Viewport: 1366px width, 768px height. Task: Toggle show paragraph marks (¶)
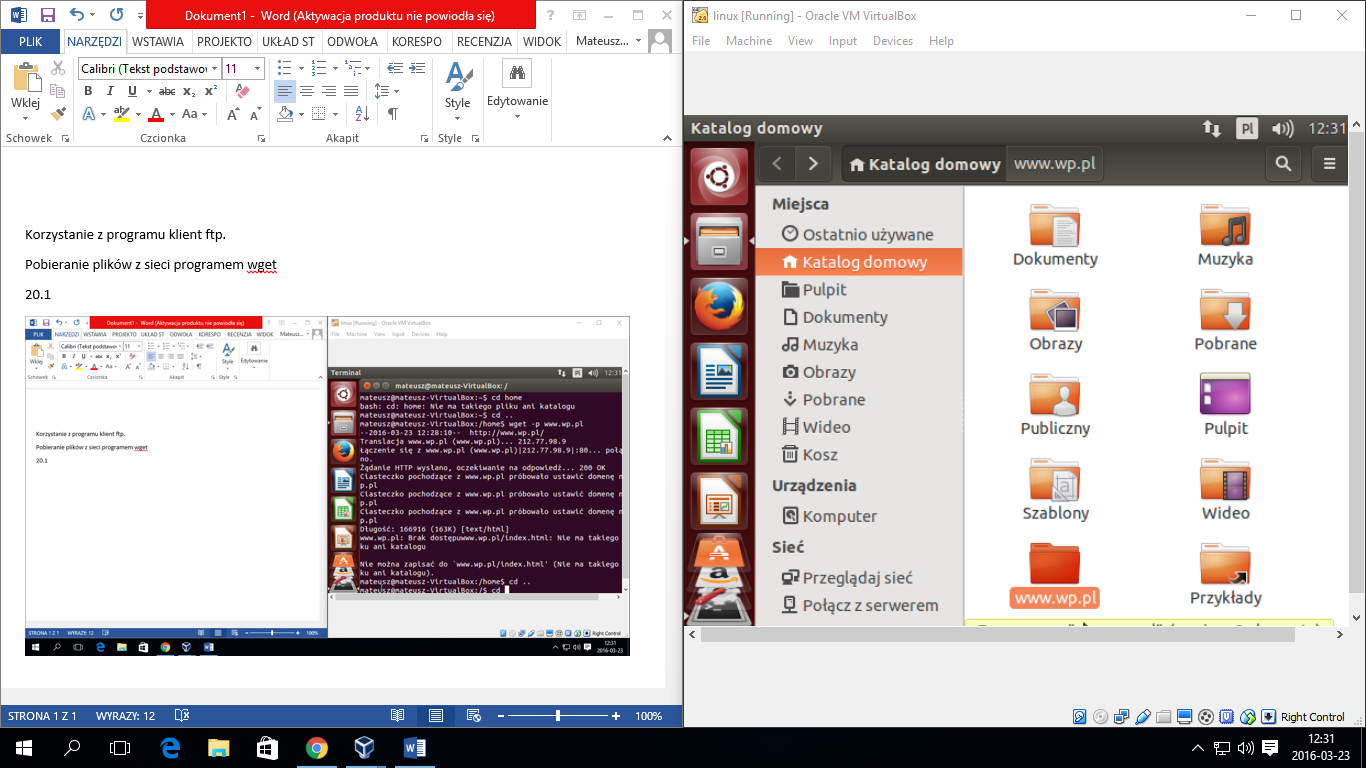393,114
